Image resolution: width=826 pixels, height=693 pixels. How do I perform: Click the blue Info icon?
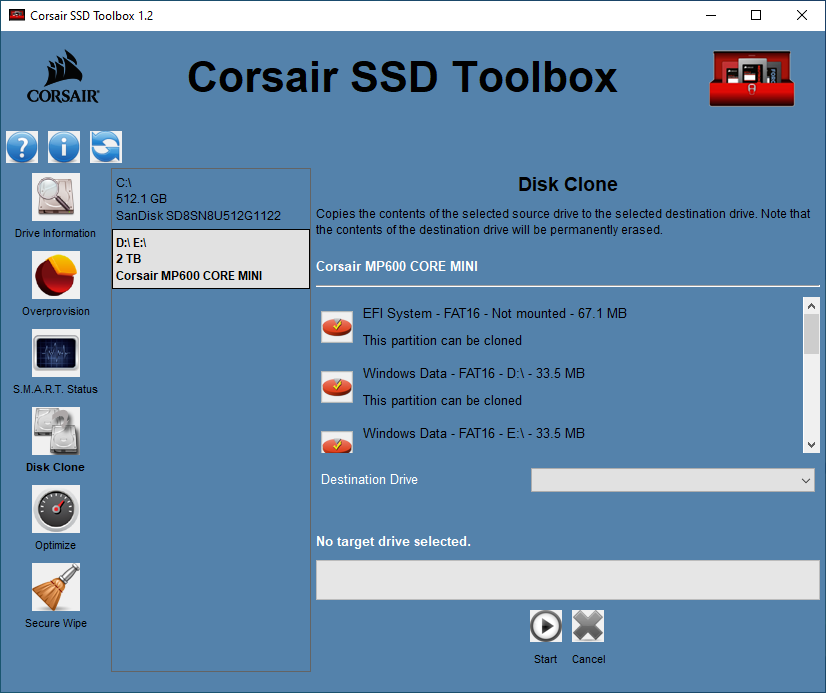tap(64, 147)
